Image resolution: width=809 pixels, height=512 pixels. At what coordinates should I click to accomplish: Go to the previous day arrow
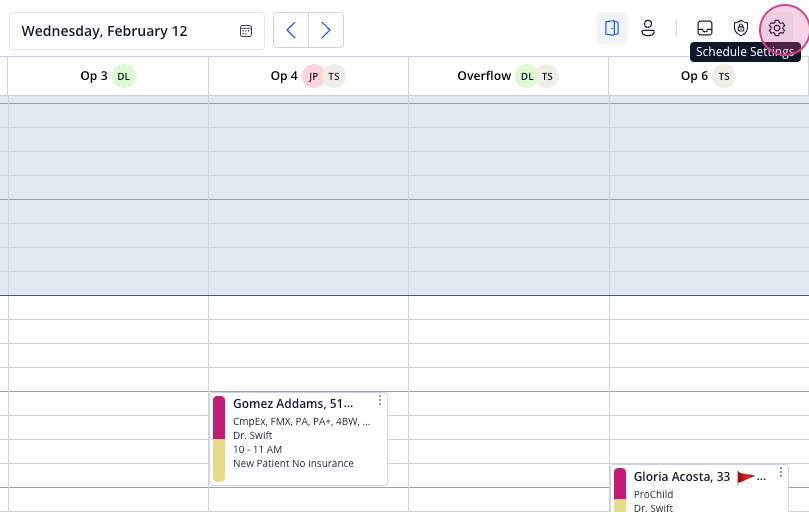[291, 30]
